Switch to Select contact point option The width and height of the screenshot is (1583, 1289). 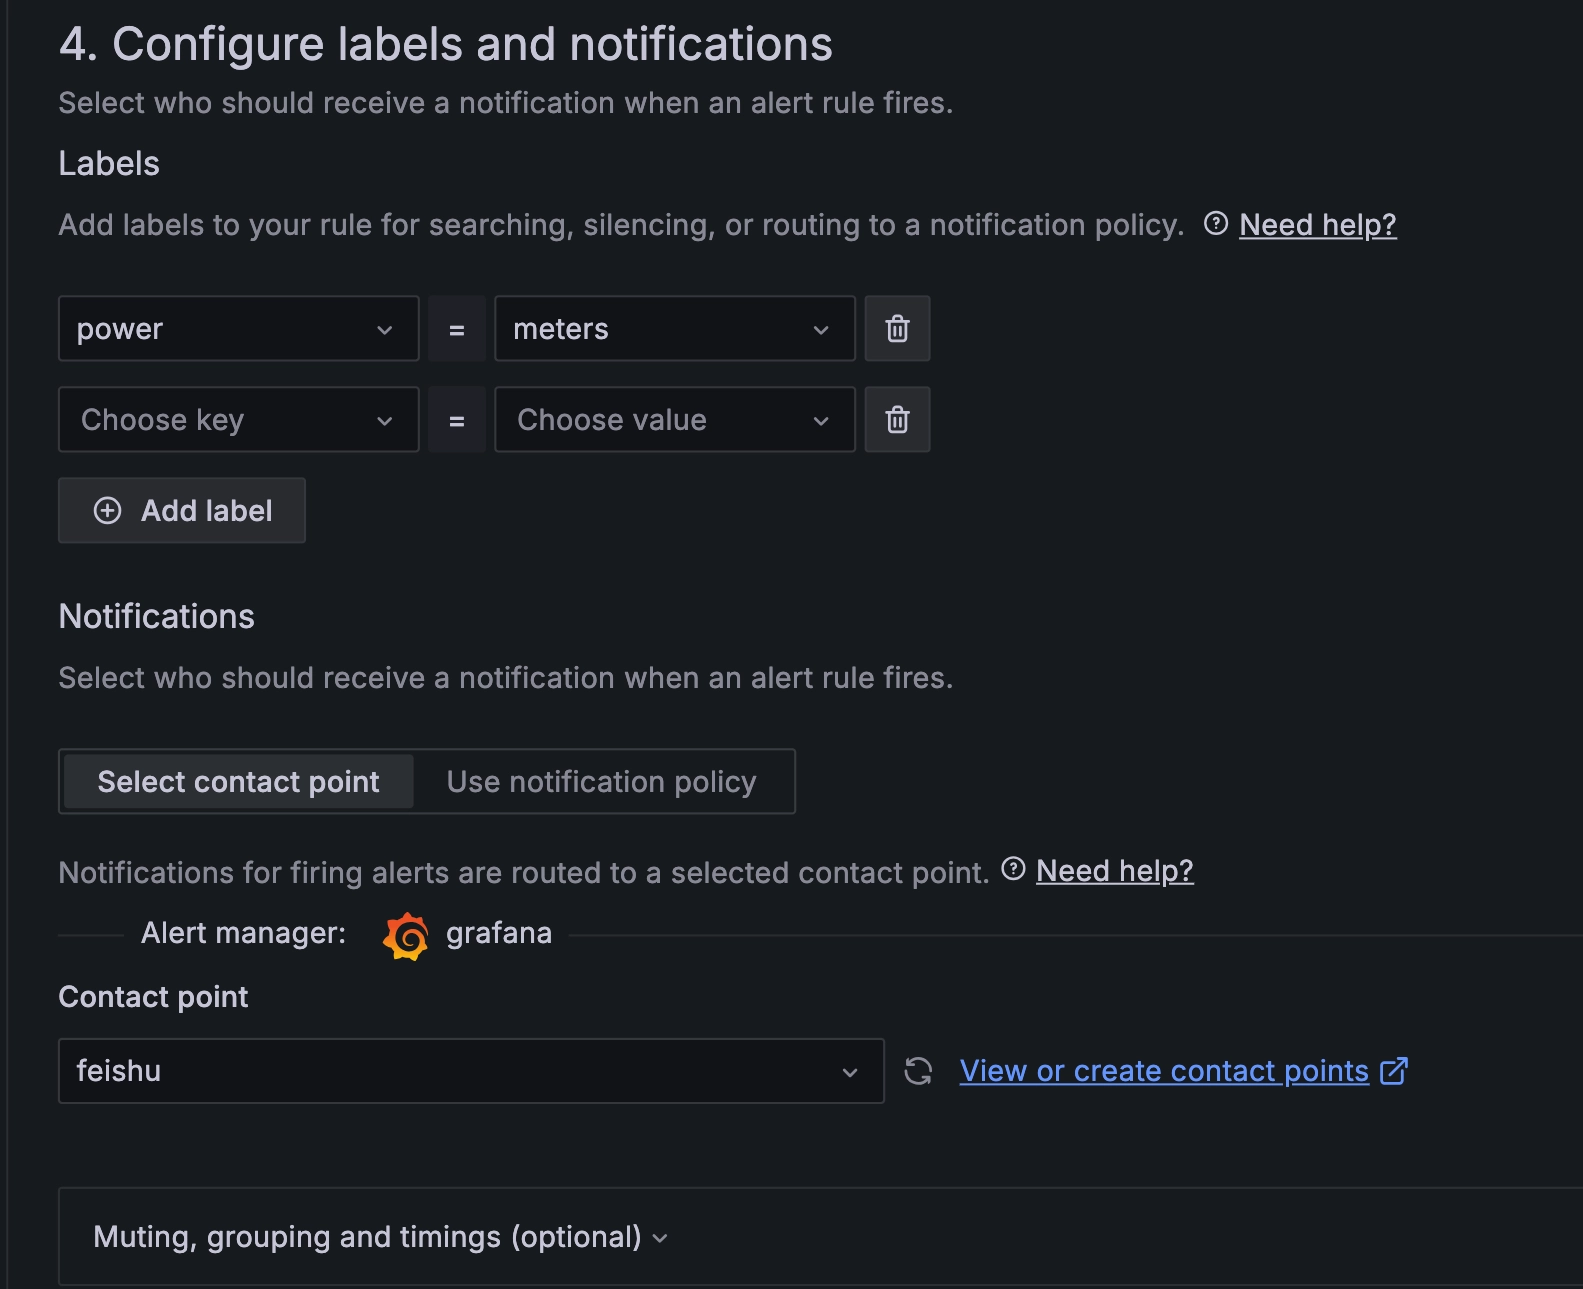coord(238,782)
